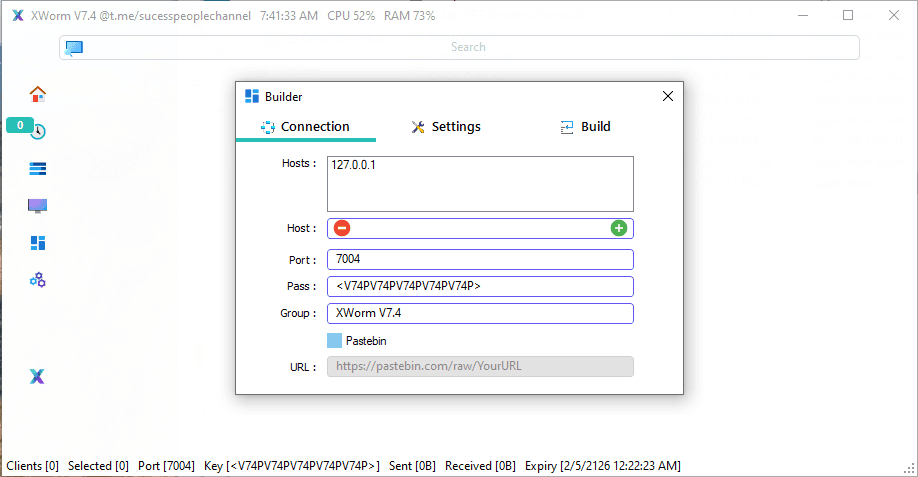Switch to the Connection tab

tap(306, 126)
